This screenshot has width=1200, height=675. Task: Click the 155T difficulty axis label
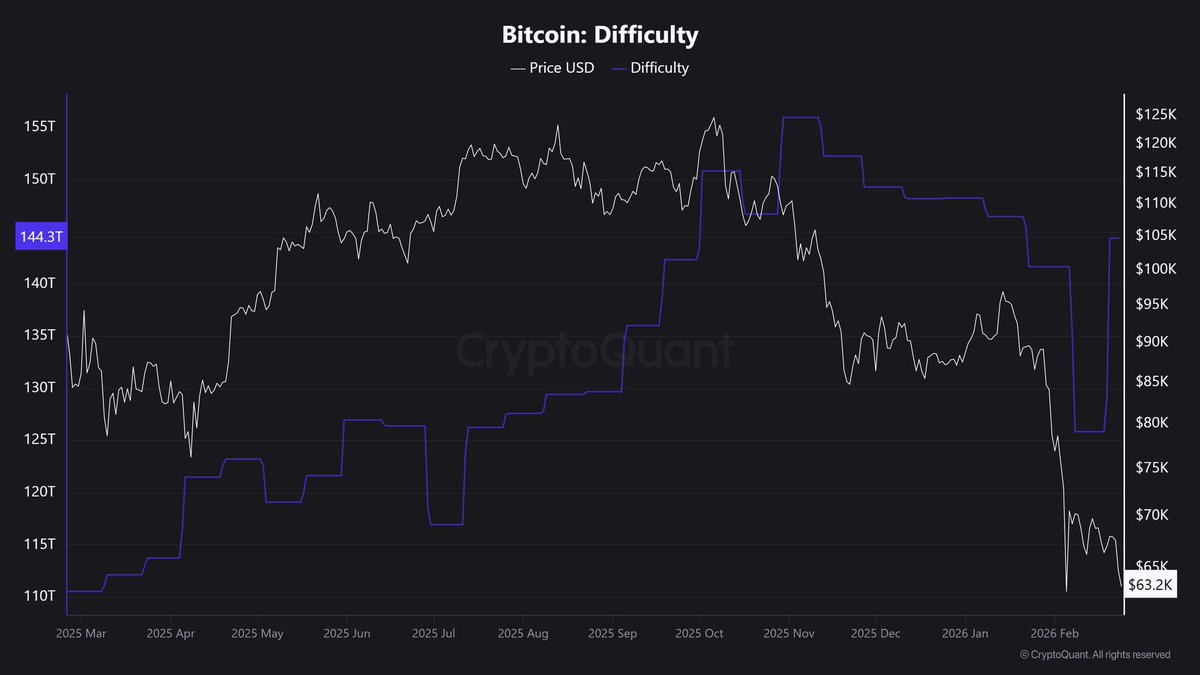point(40,127)
